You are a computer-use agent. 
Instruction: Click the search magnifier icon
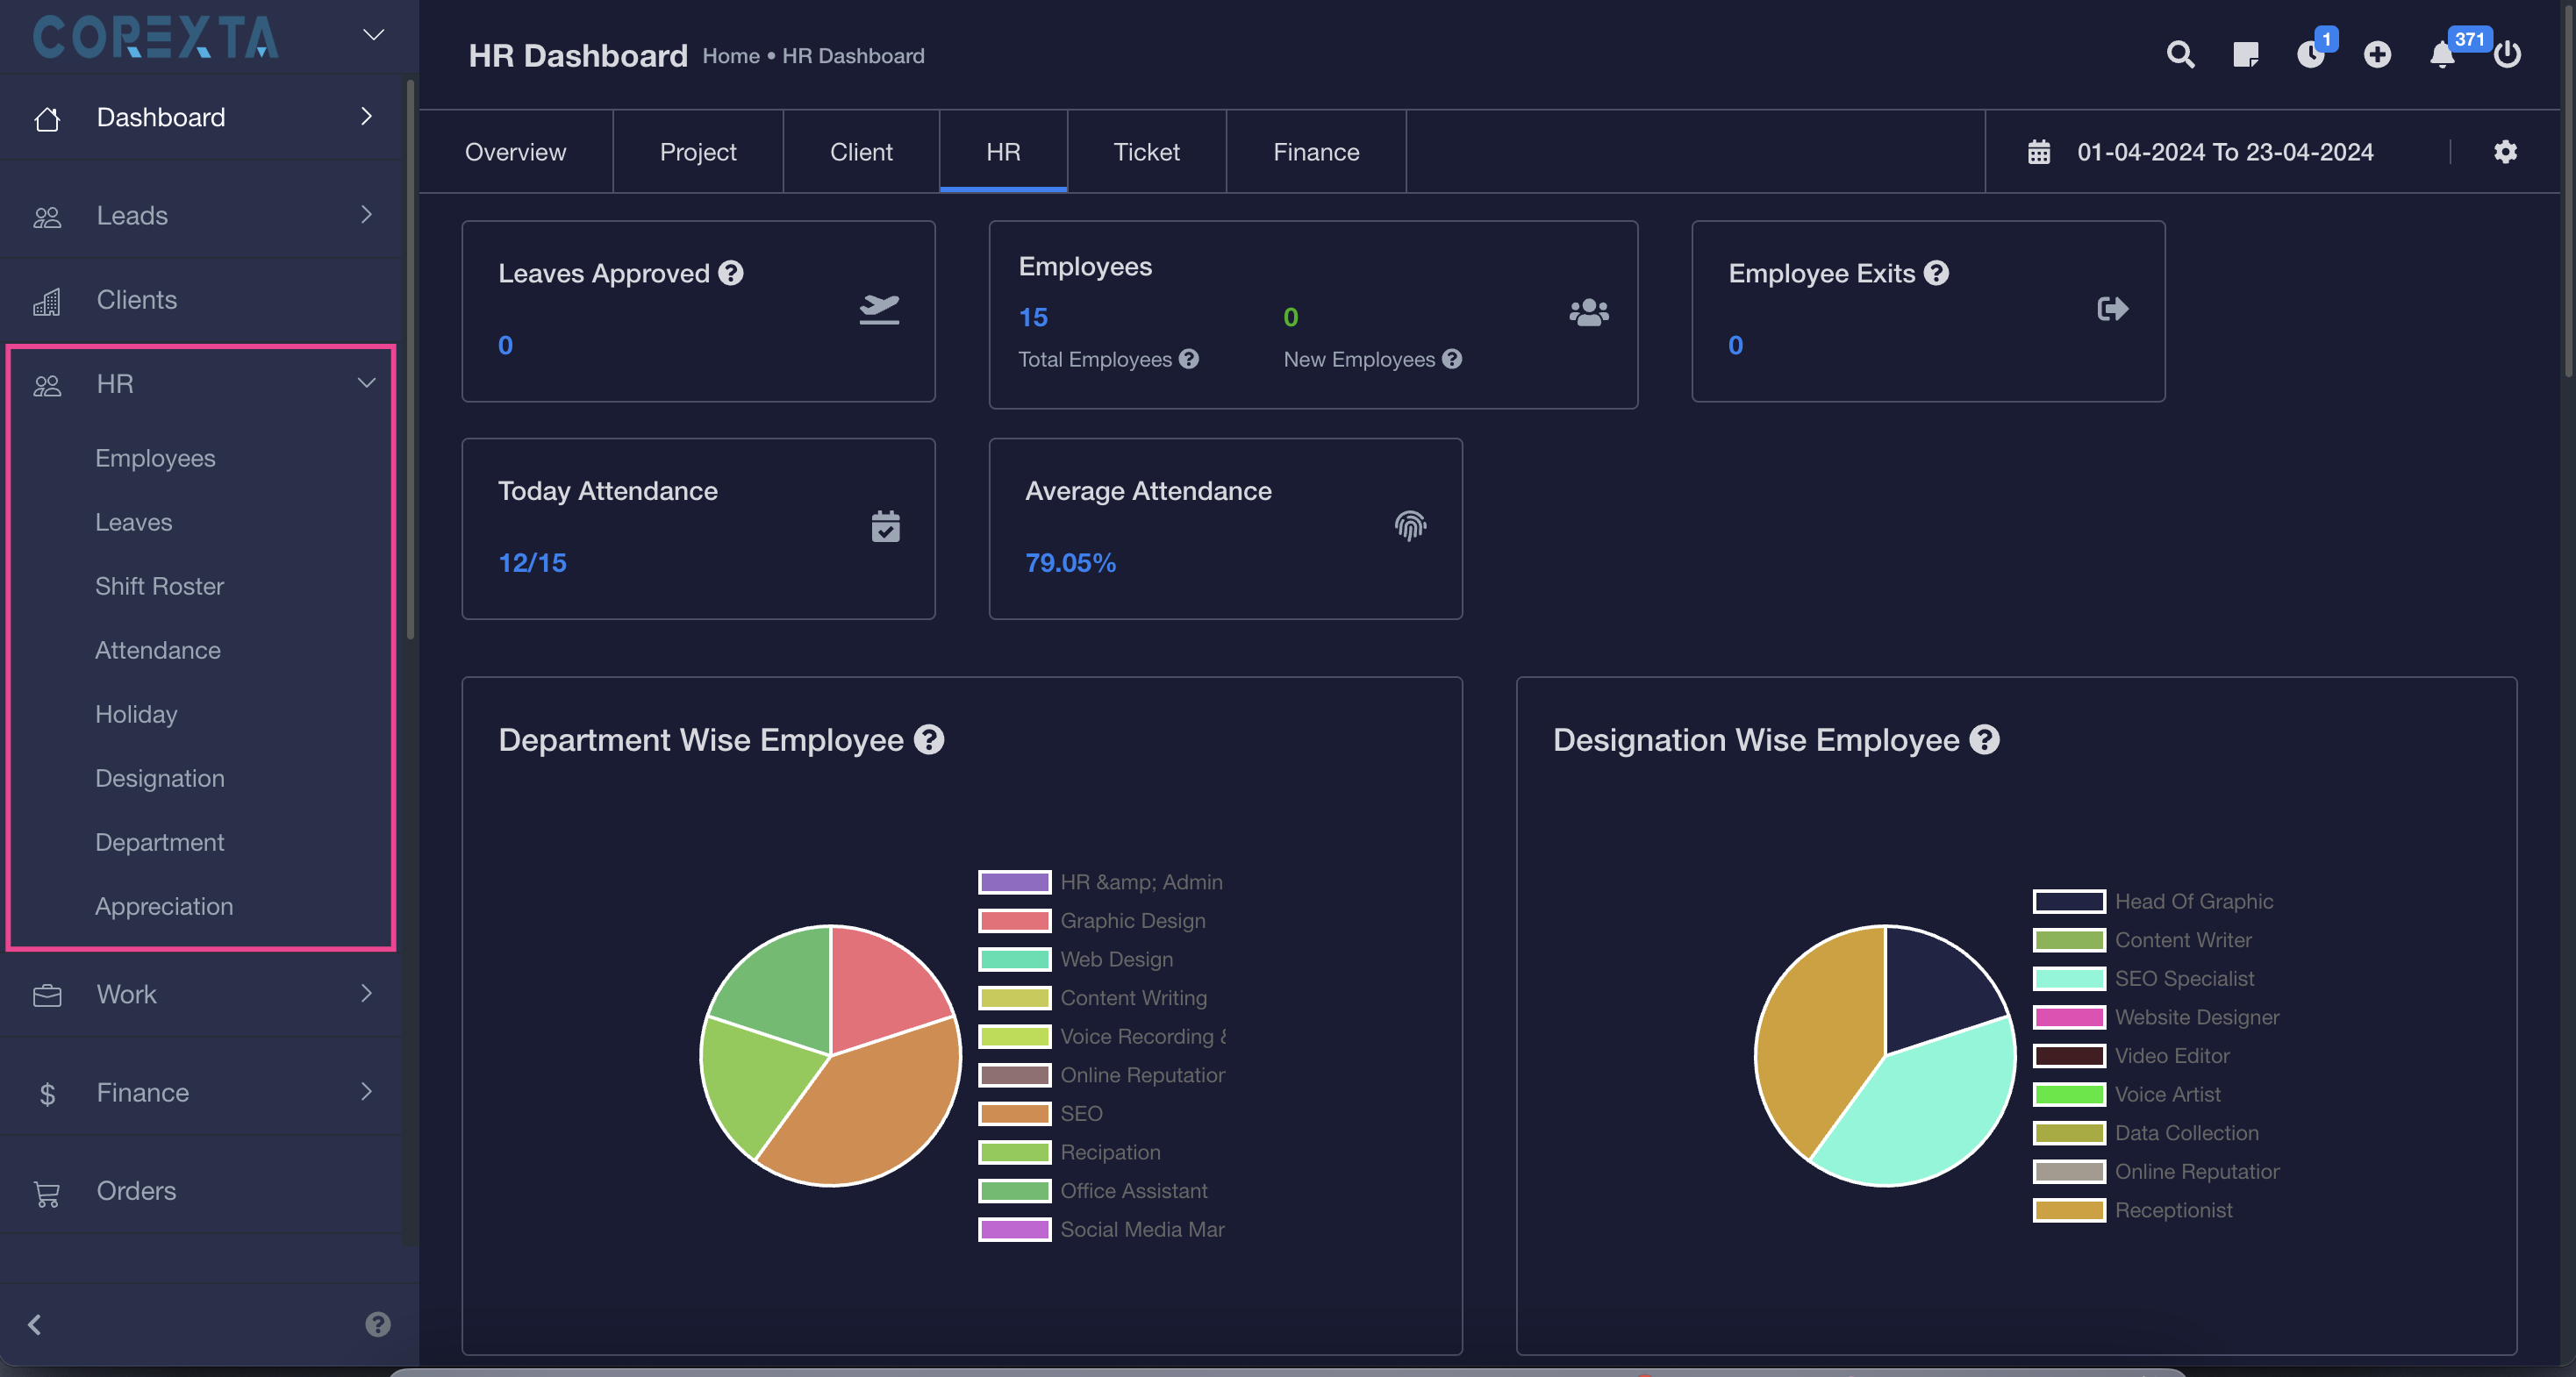click(2180, 54)
